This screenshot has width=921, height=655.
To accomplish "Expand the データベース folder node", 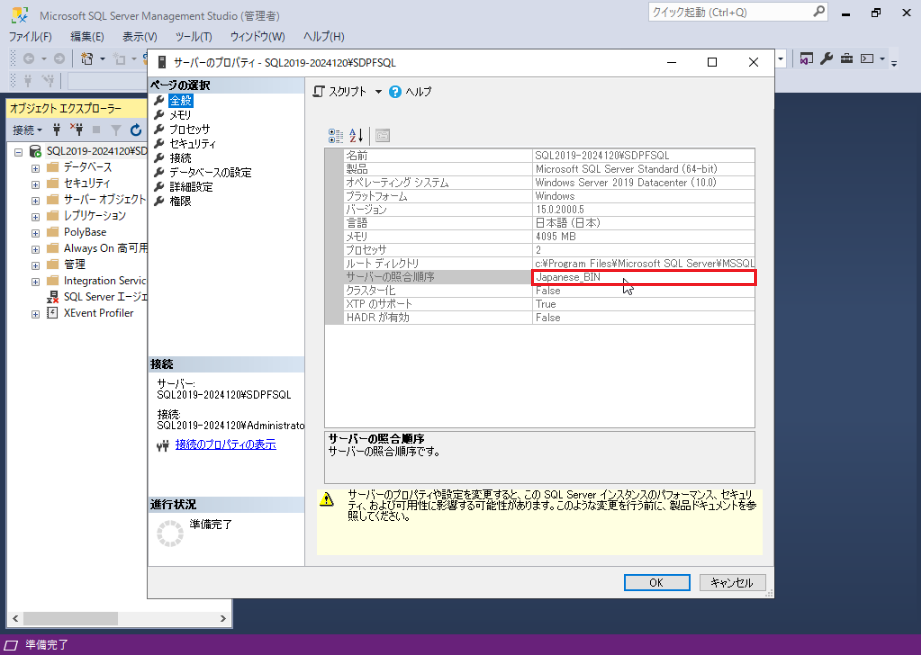I will [x=35, y=167].
